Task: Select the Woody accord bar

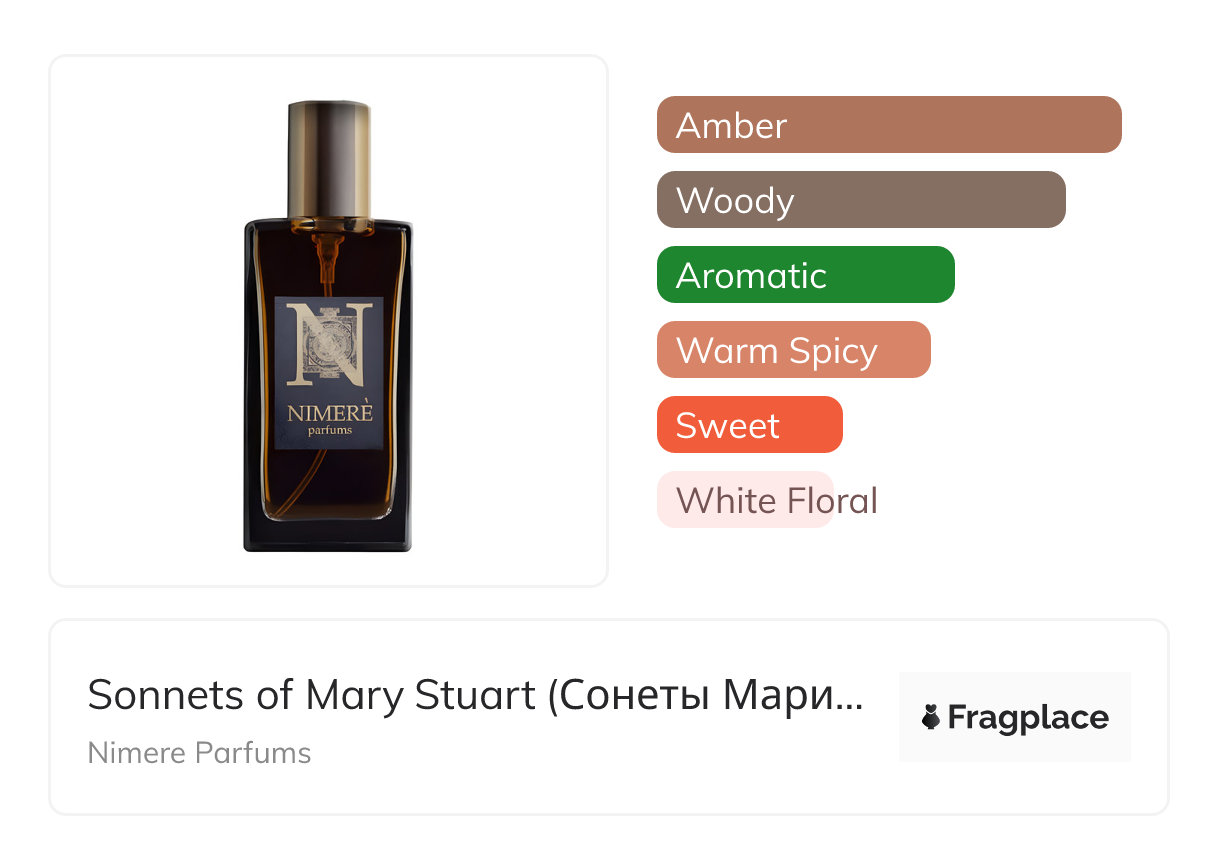Action: click(860, 200)
